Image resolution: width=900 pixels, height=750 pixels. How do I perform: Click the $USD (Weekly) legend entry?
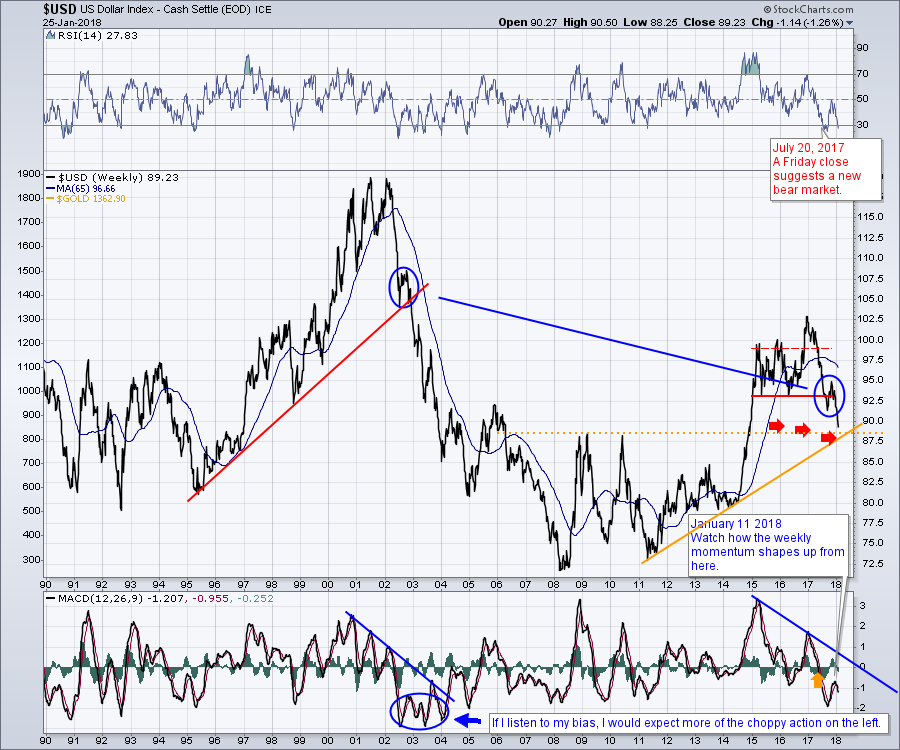[x=100, y=176]
